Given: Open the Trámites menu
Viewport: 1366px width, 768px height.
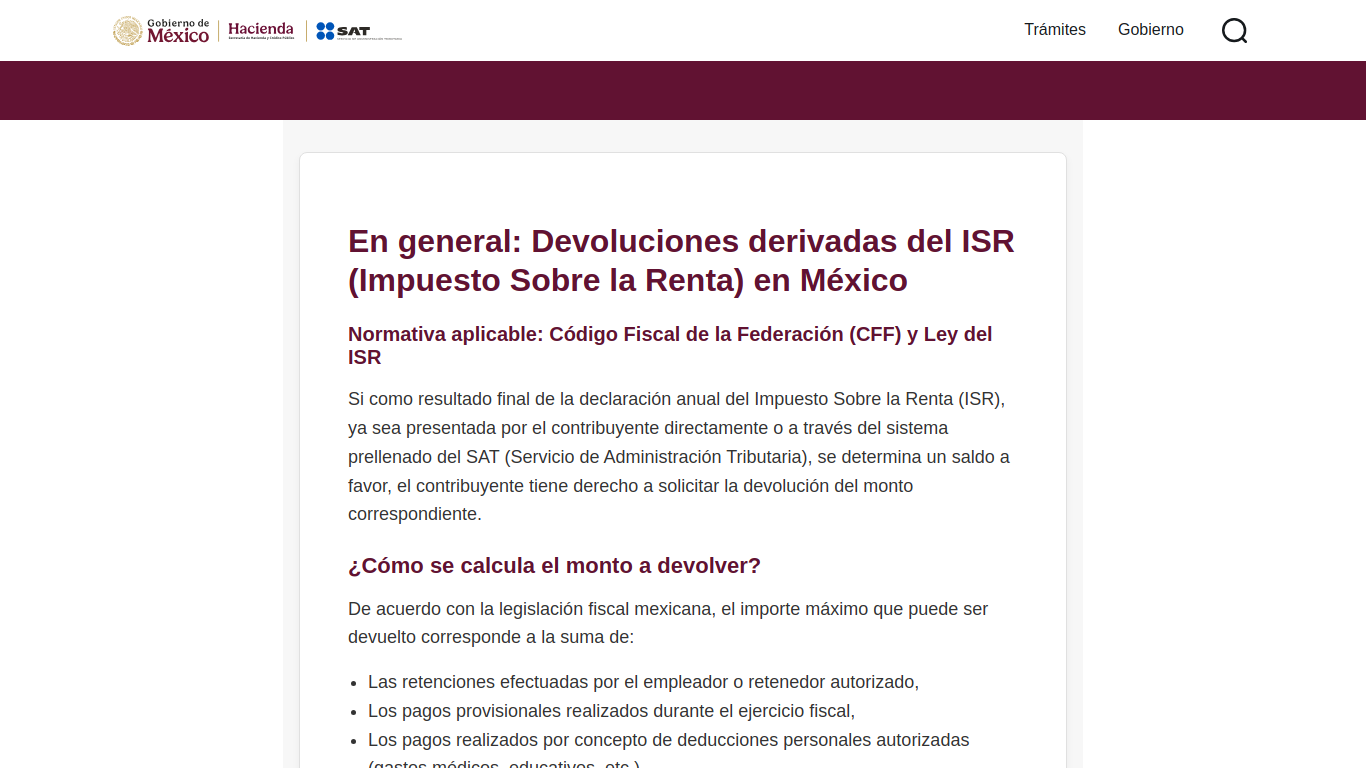Looking at the screenshot, I should [x=1055, y=30].
